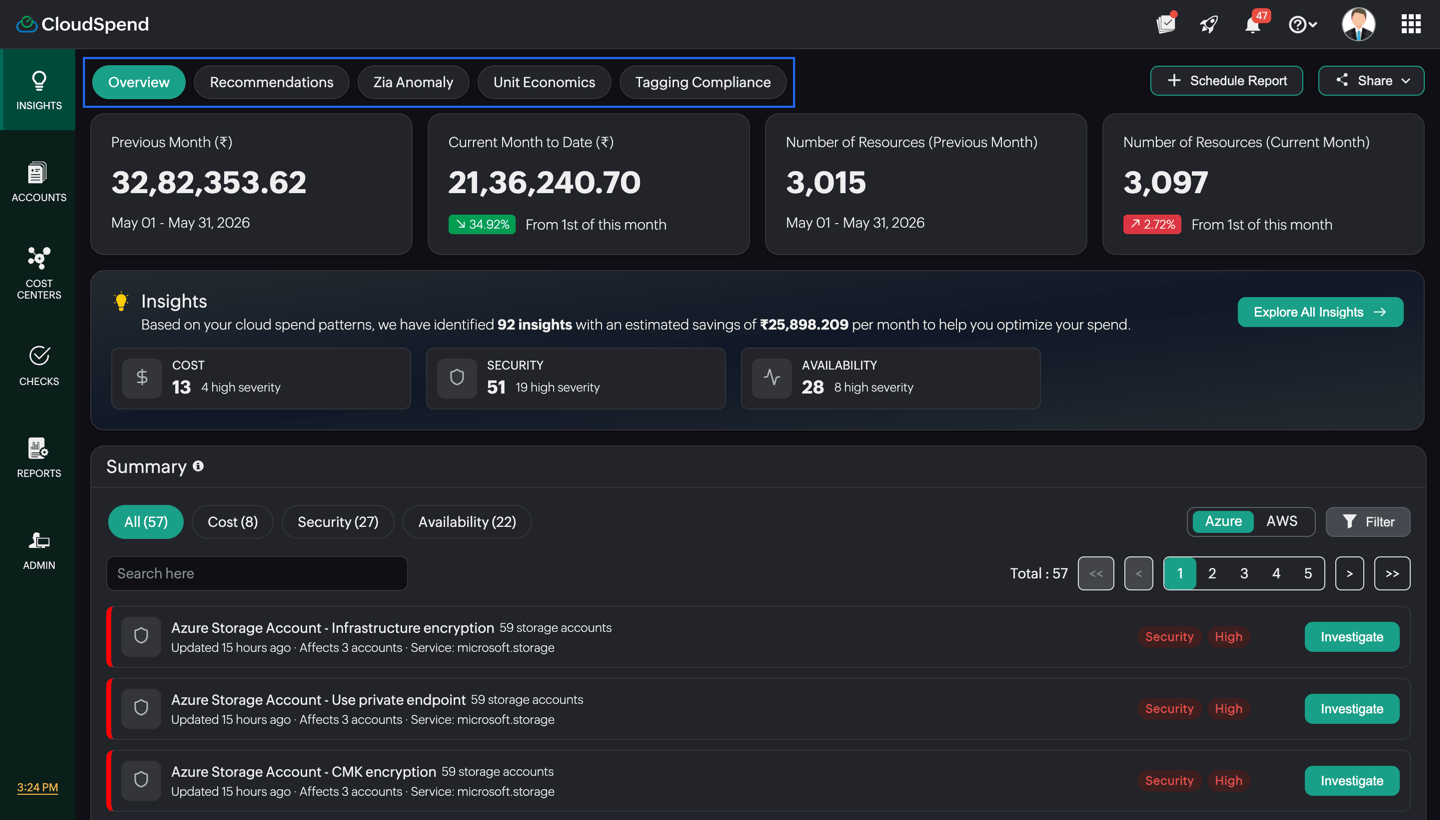Image resolution: width=1440 pixels, height=820 pixels.
Task: Open notifications bell with 47 badge
Action: (x=1253, y=24)
